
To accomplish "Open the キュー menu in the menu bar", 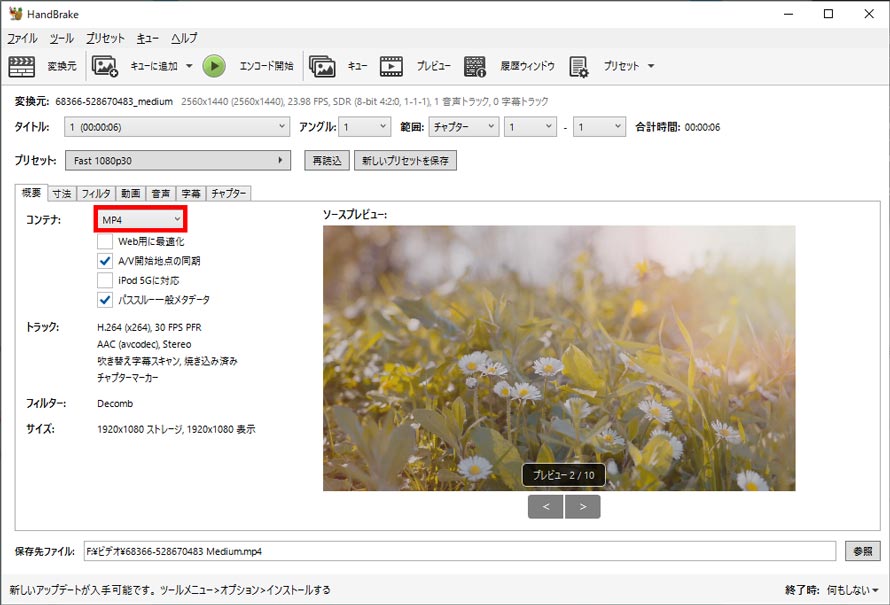I will click(148, 38).
